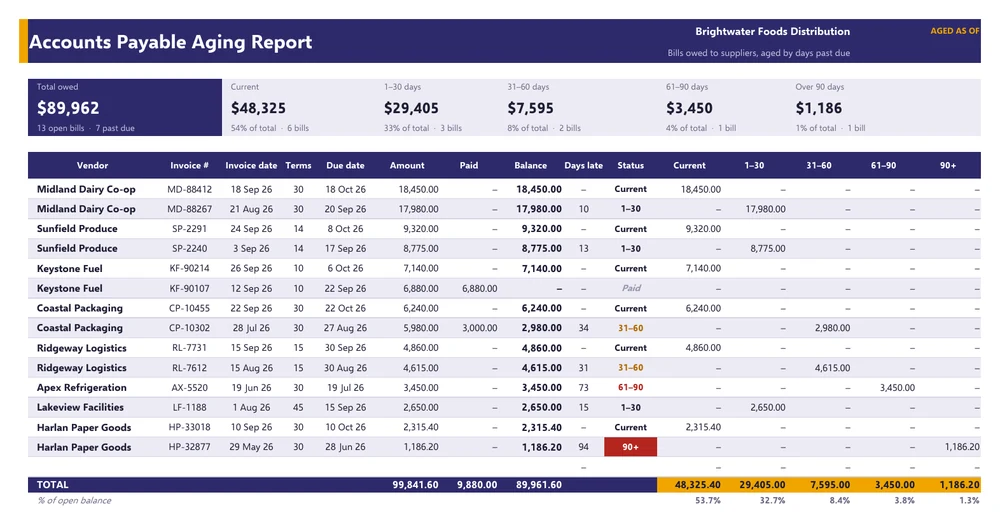
Task: Select the total balance 89,961.60
Action: coord(539,485)
